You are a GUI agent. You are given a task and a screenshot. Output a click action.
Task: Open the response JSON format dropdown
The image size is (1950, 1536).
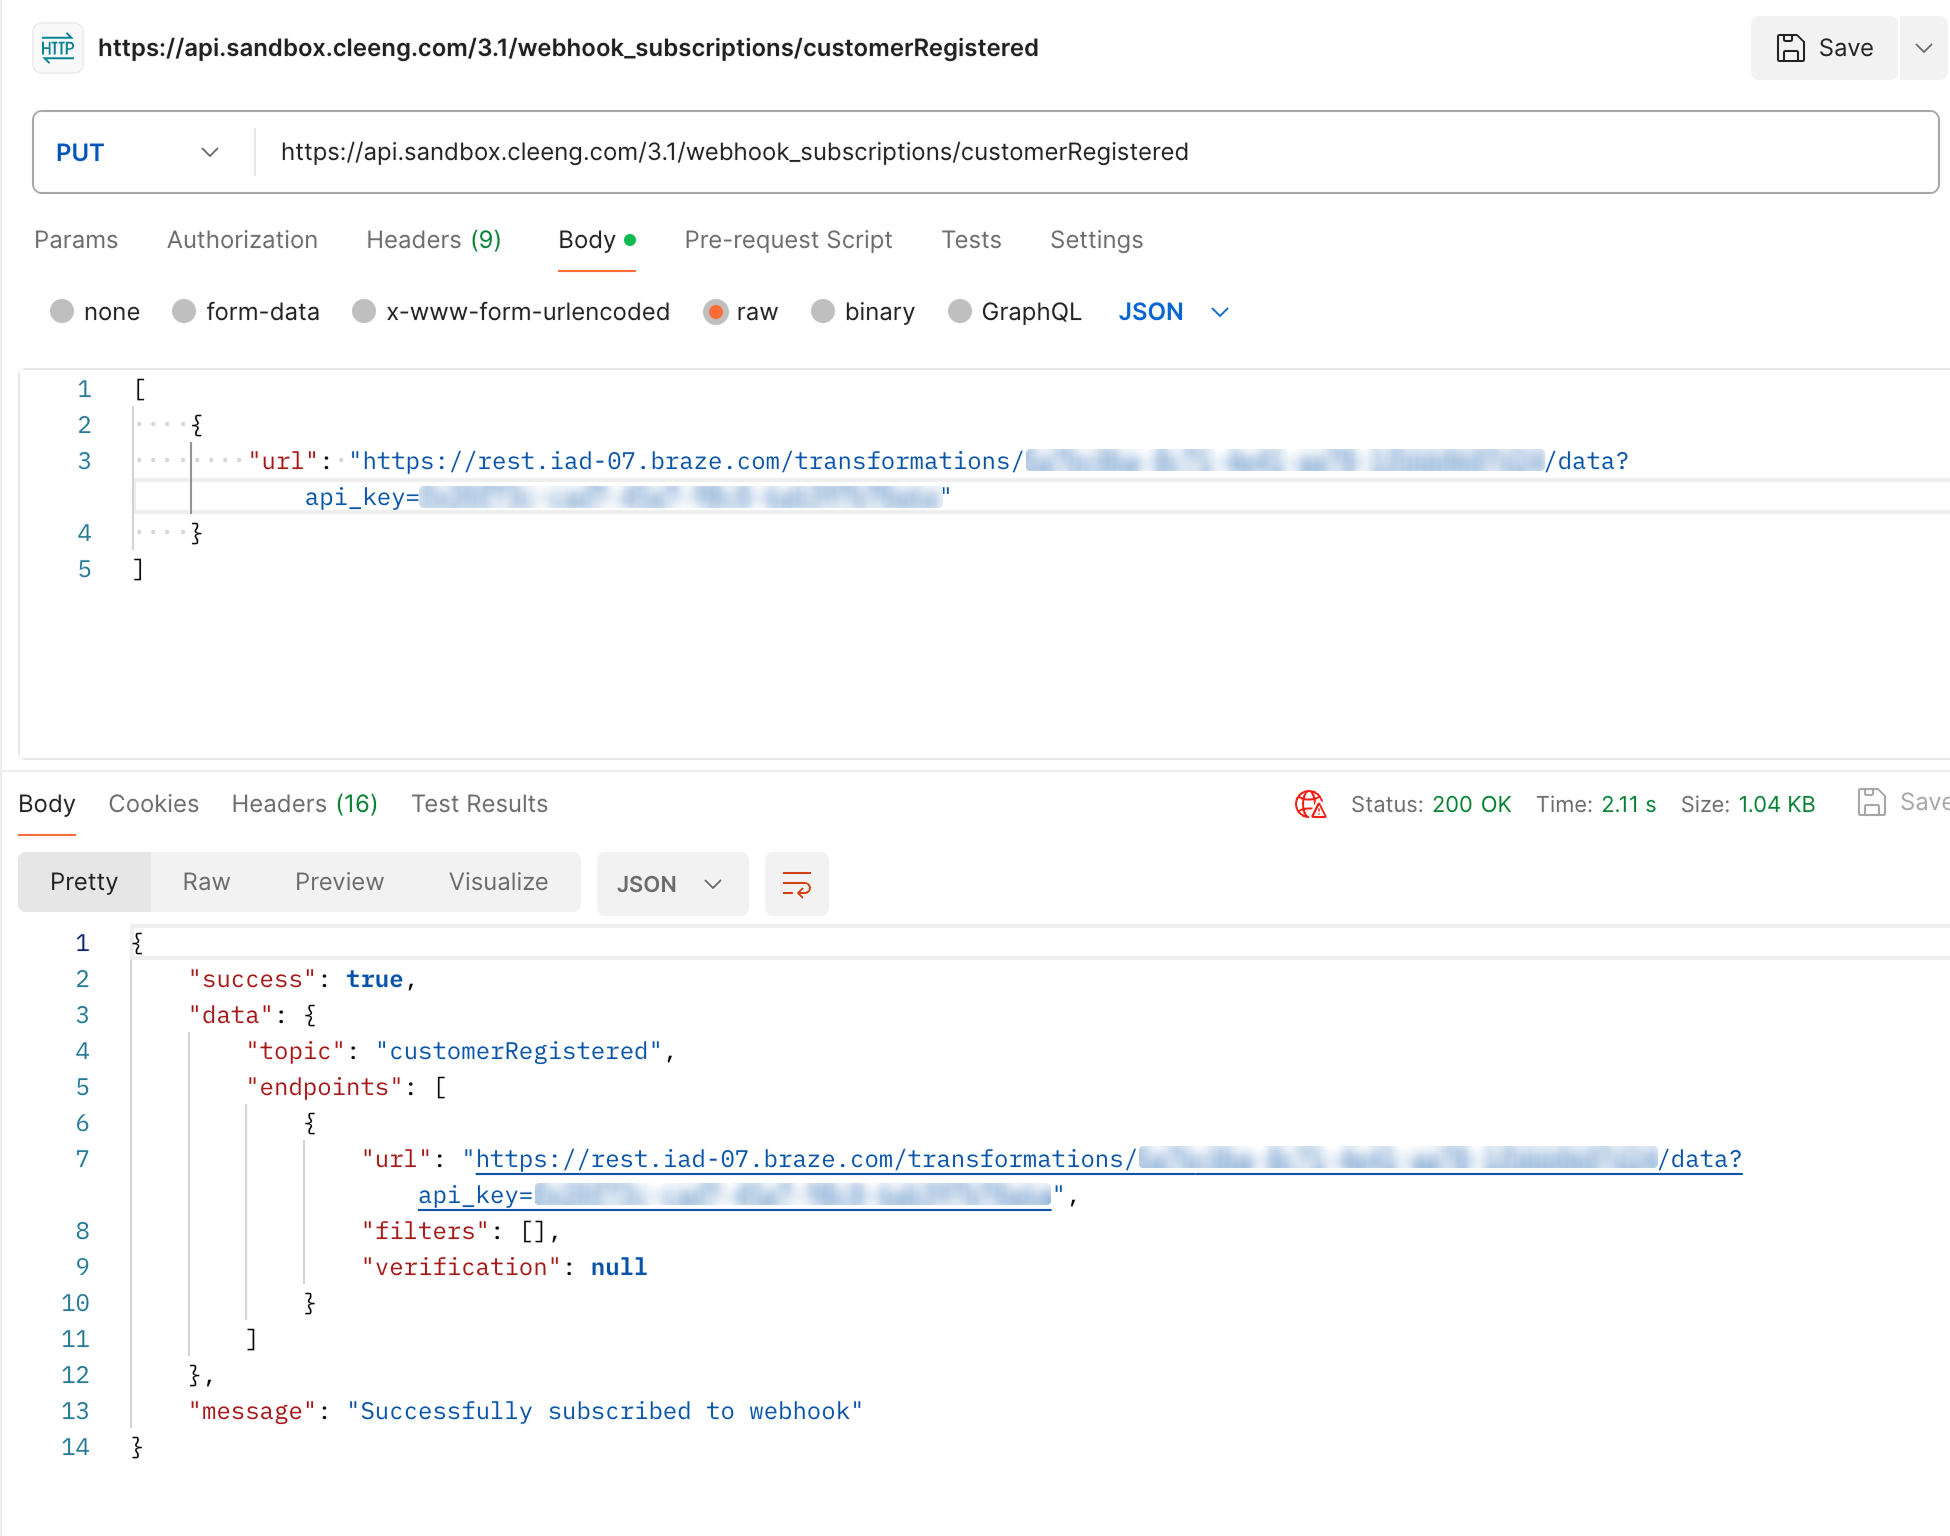(x=671, y=884)
